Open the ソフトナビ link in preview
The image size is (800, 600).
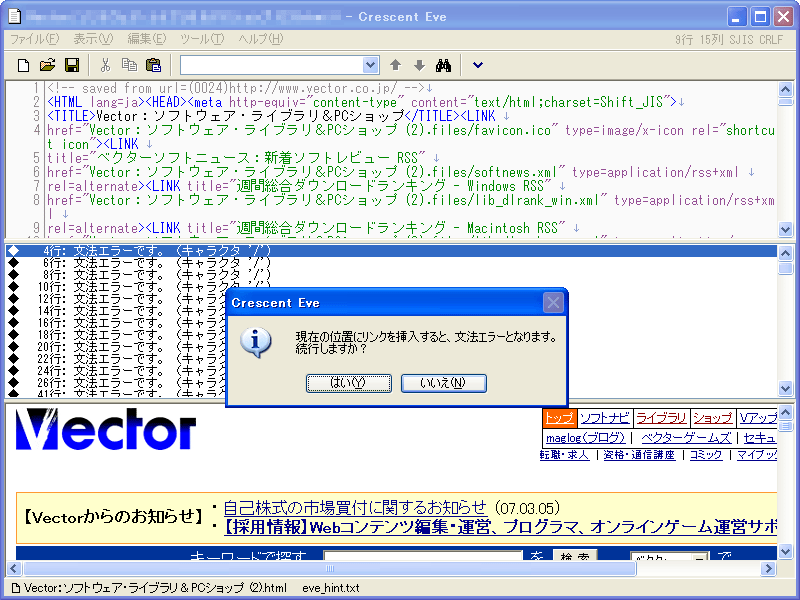[605, 418]
